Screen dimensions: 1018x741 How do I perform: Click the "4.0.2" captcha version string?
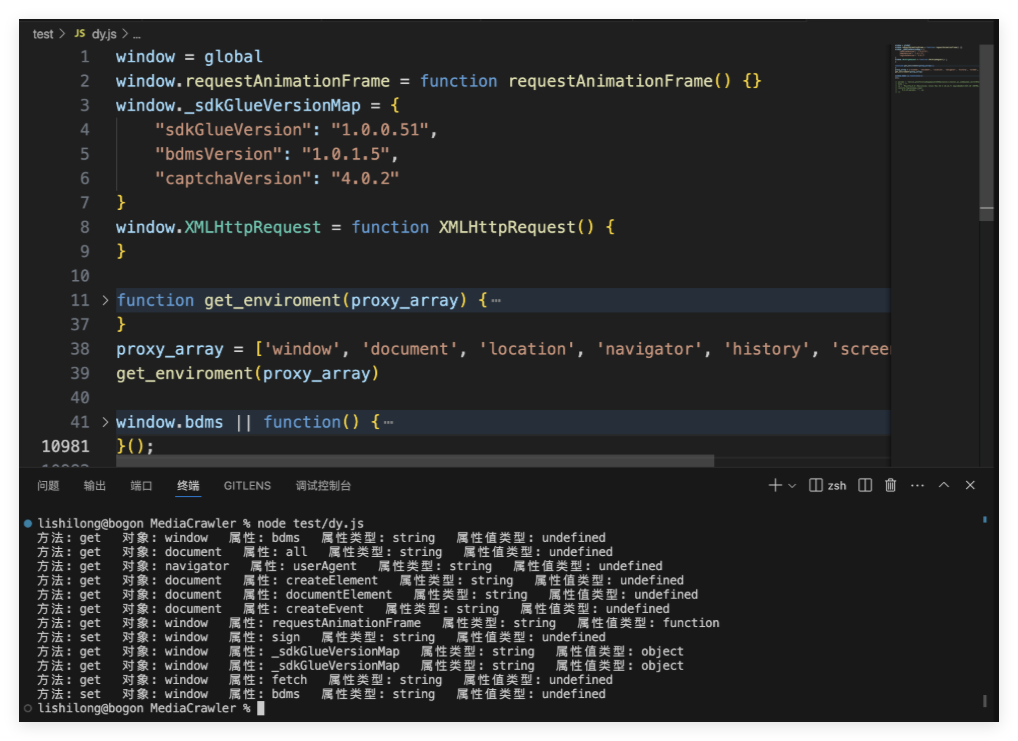click(365, 179)
